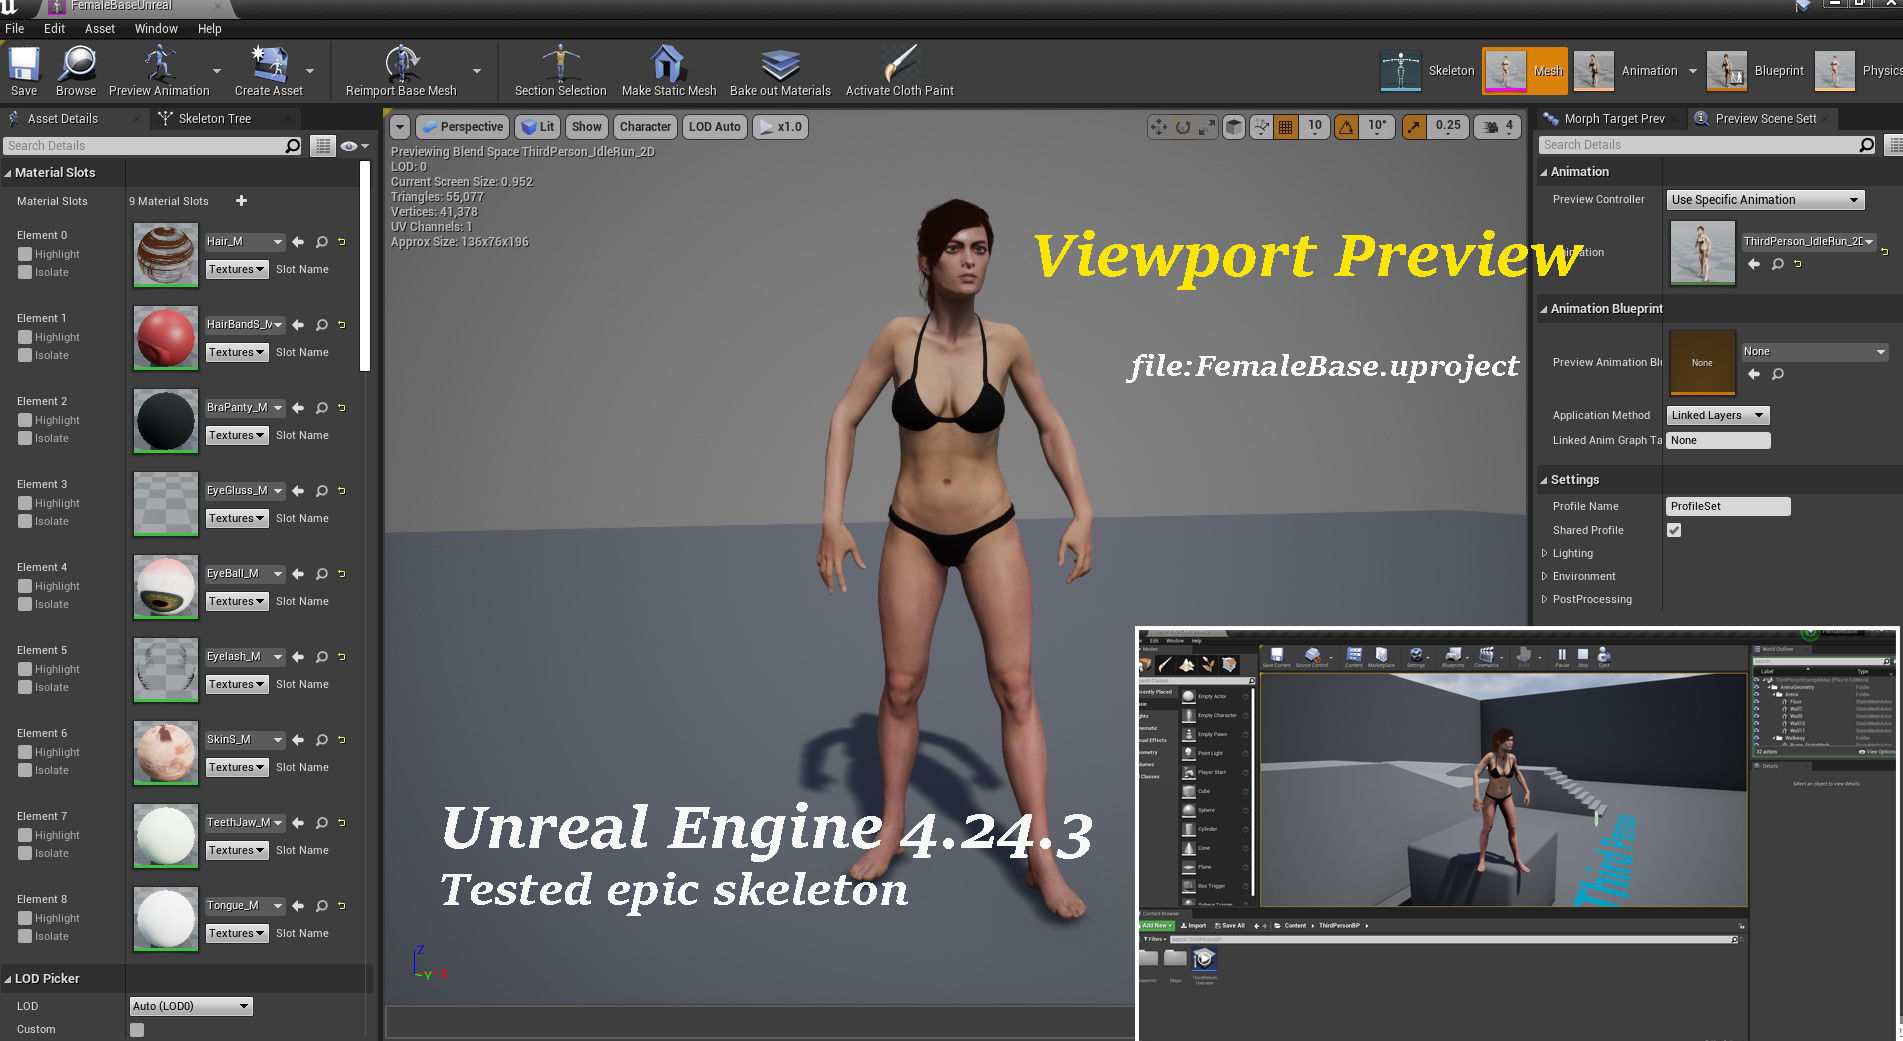
Task: Click Create Asset icon
Action: tap(268, 71)
